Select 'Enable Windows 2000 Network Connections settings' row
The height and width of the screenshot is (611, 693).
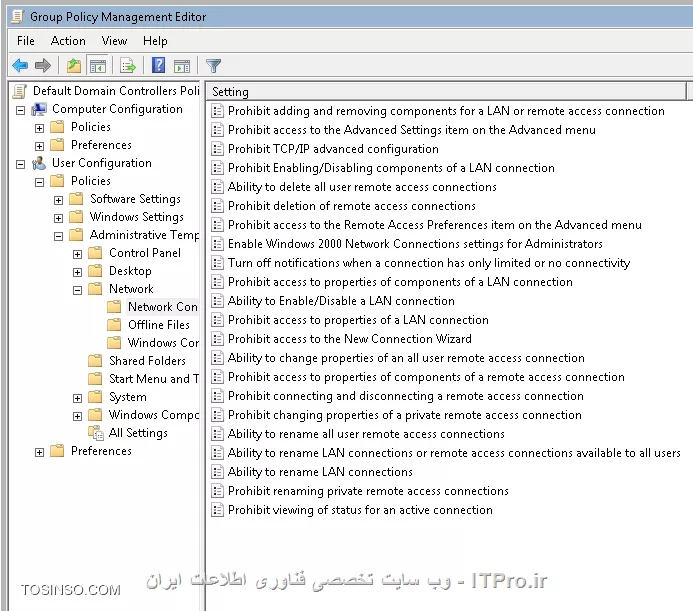[x=415, y=244]
